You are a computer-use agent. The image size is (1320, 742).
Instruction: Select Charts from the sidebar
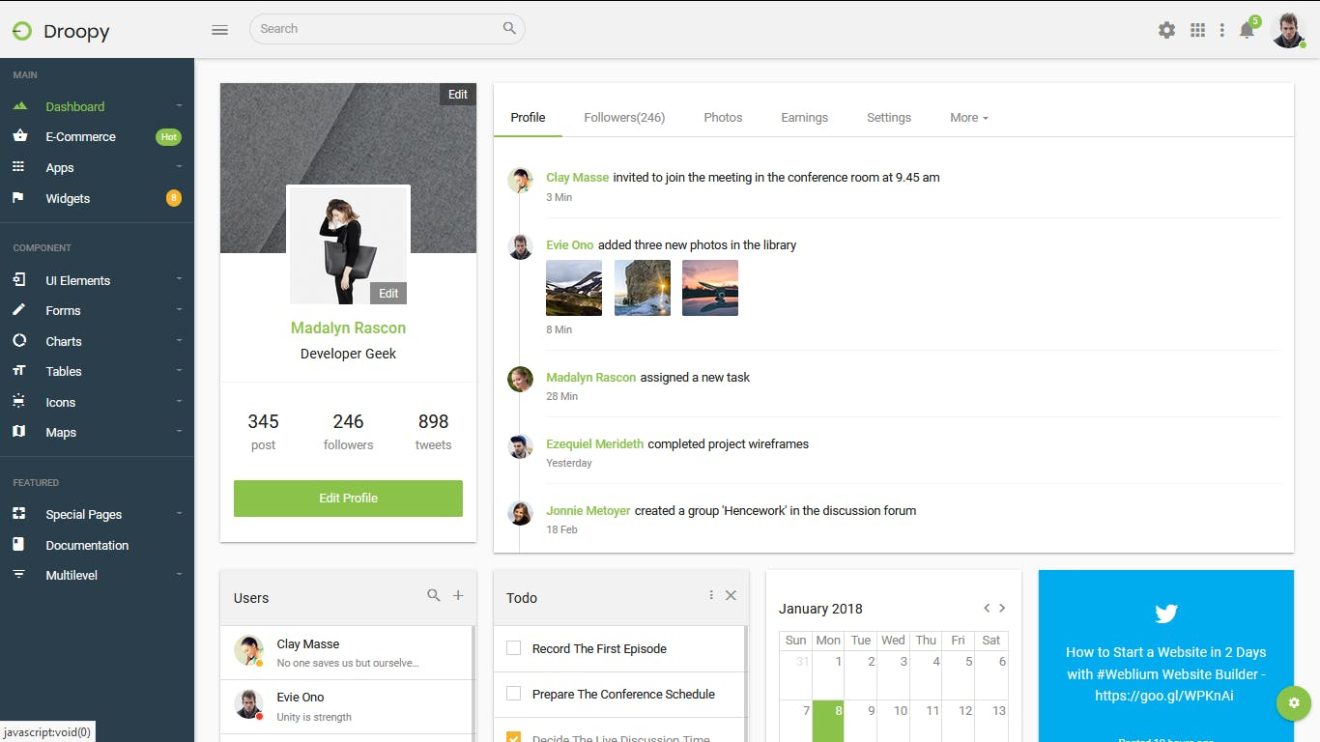point(63,341)
